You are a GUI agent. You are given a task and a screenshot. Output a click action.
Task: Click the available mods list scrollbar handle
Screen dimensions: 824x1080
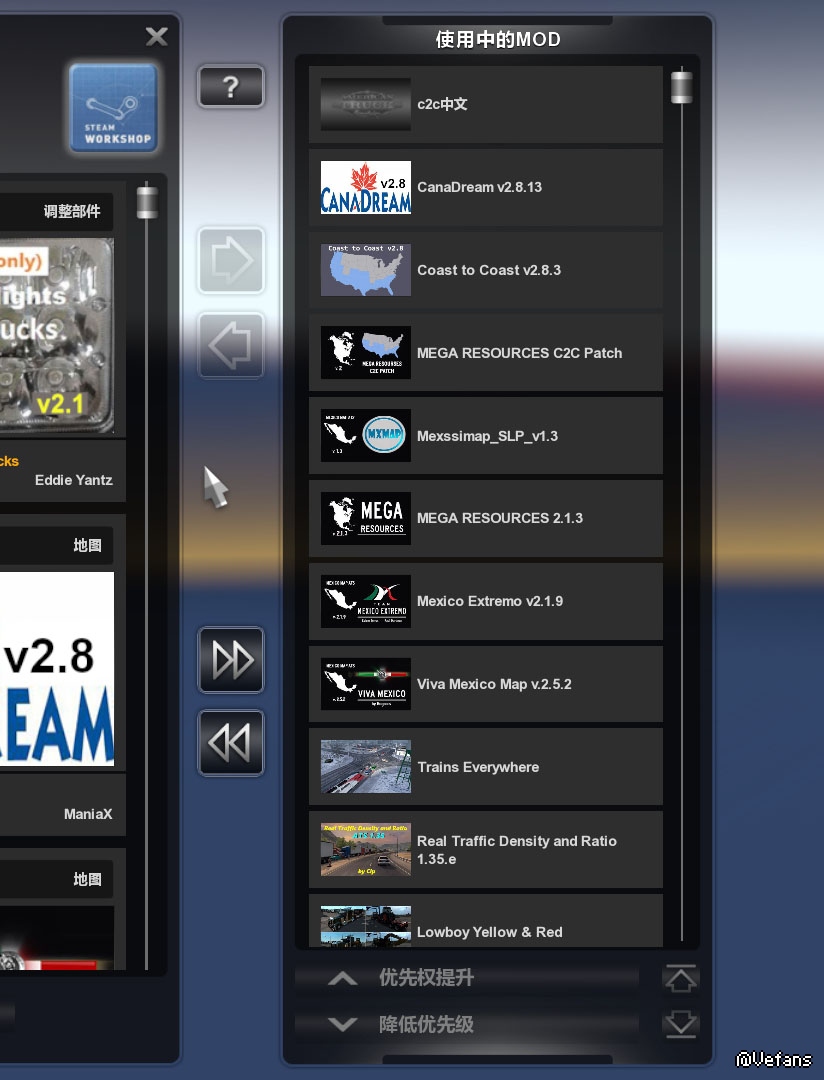(x=147, y=202)
